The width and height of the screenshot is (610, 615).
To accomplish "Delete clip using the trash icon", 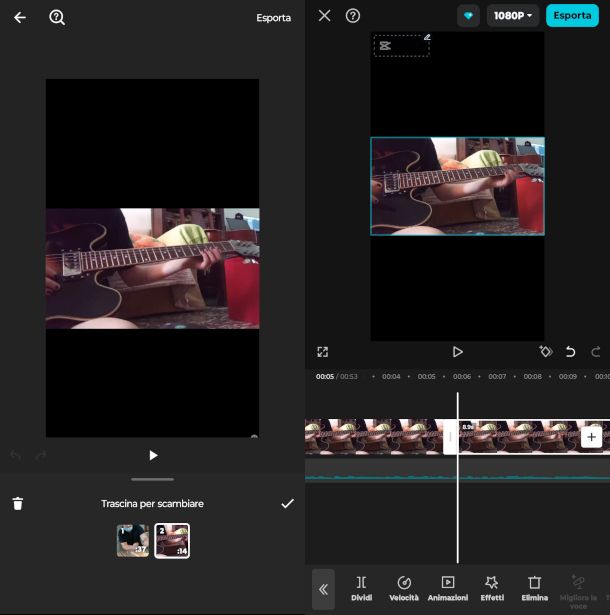I will click(18, 504).
